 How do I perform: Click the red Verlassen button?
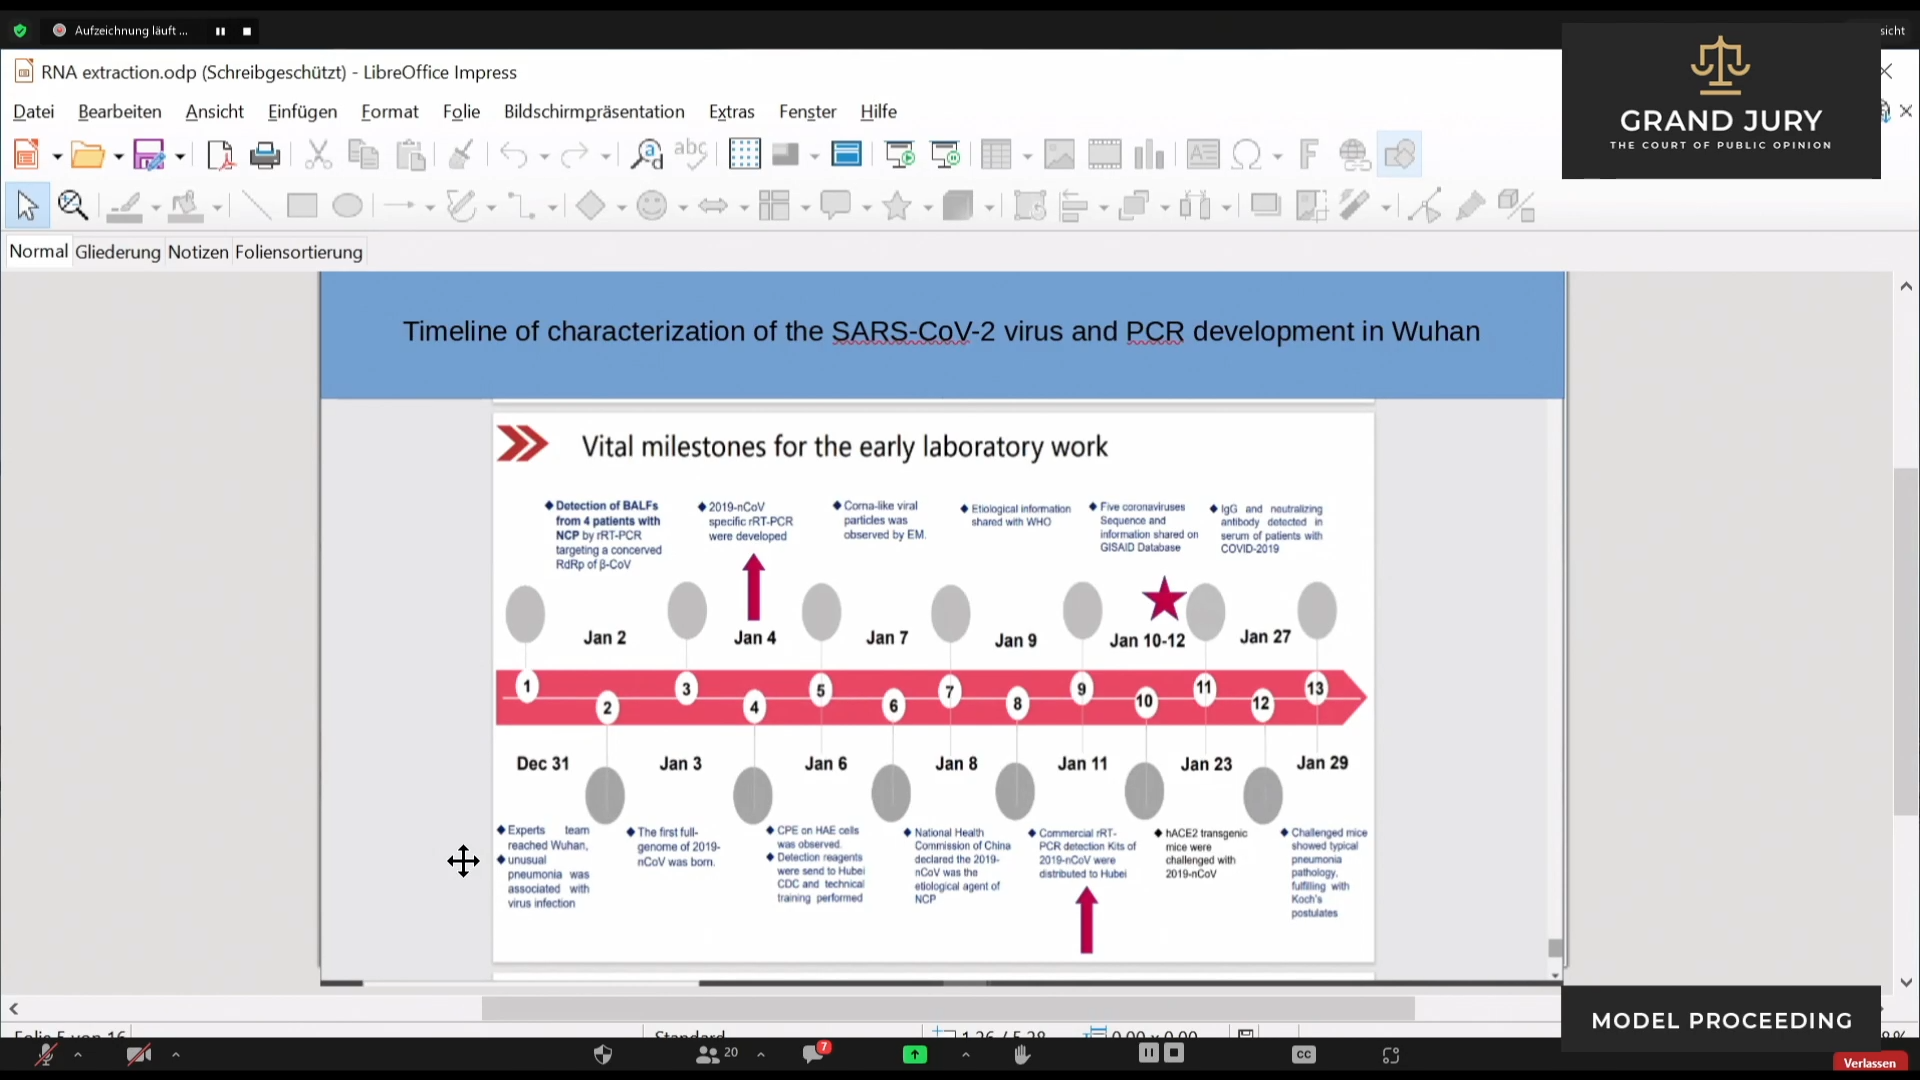point(1869,1062)
